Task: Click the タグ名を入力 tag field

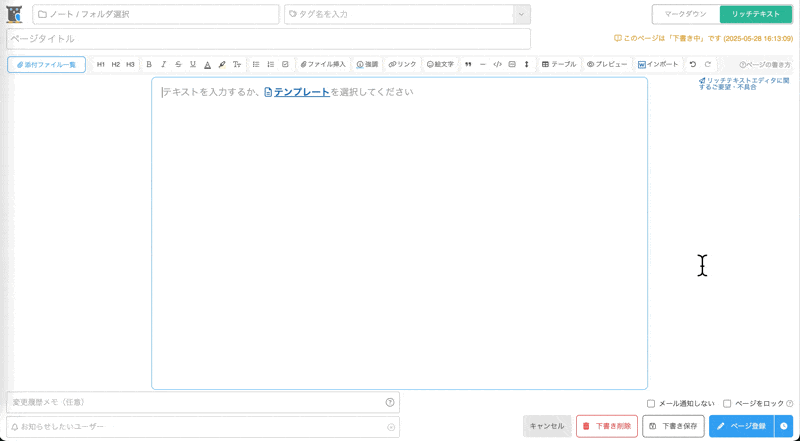Action: pyautogui.click(x=398, y=14)
